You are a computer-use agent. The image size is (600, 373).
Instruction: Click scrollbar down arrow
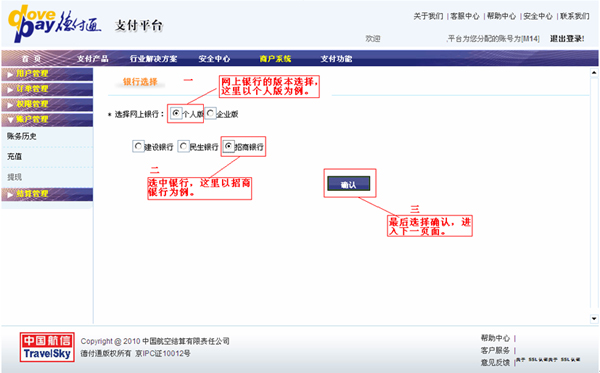coord(594,318)
